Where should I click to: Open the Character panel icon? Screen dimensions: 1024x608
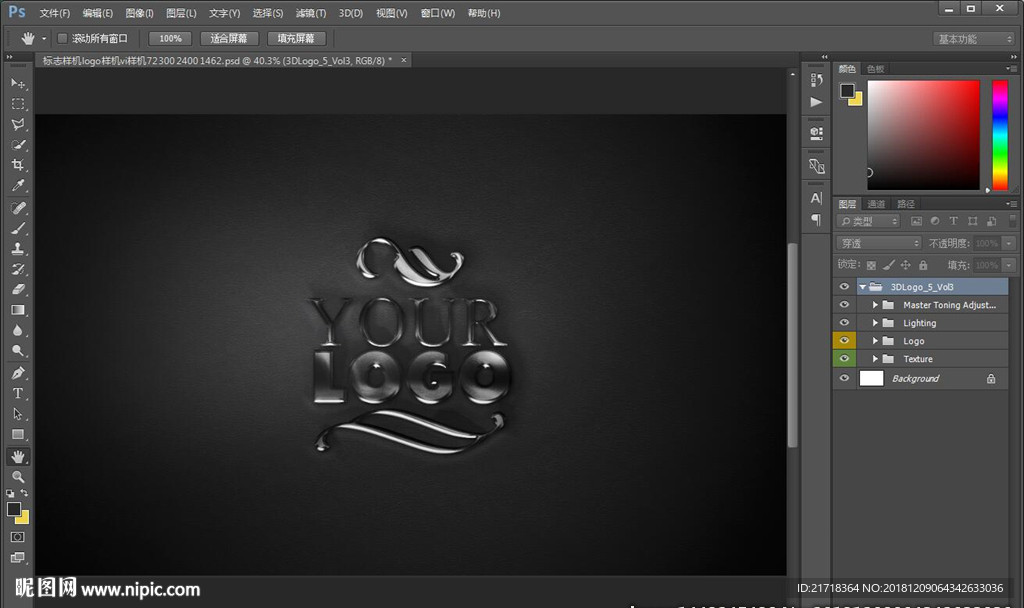[x=816, y=198]
